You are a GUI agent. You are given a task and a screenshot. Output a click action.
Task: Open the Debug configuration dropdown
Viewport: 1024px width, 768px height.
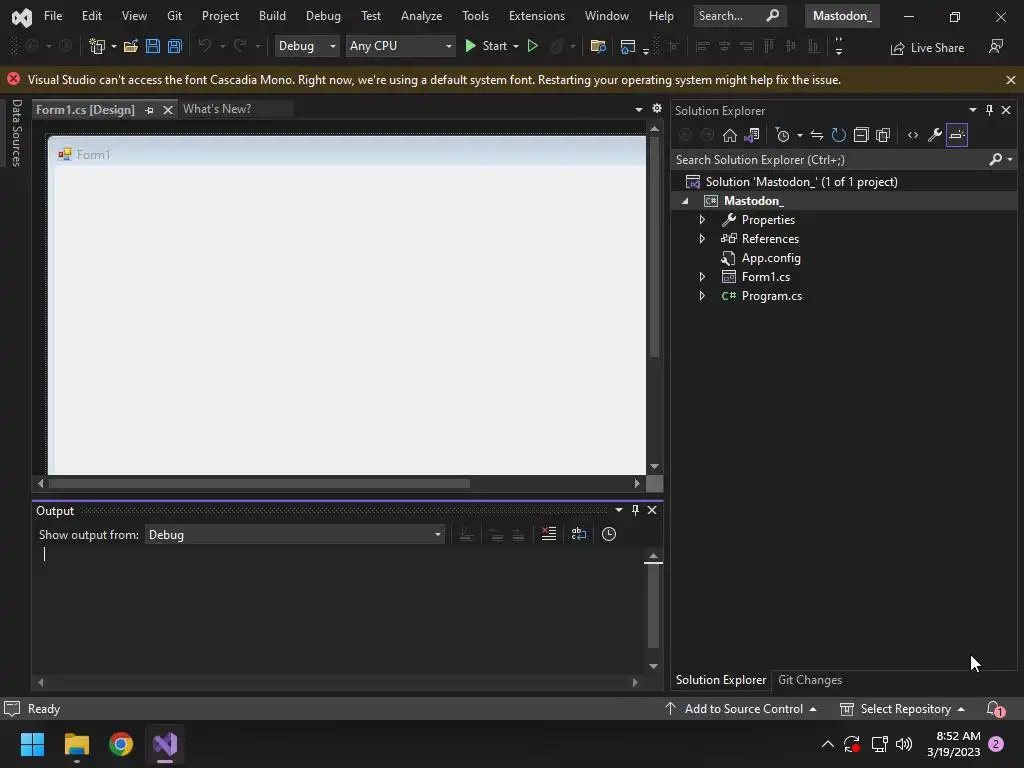coord(306,46)
